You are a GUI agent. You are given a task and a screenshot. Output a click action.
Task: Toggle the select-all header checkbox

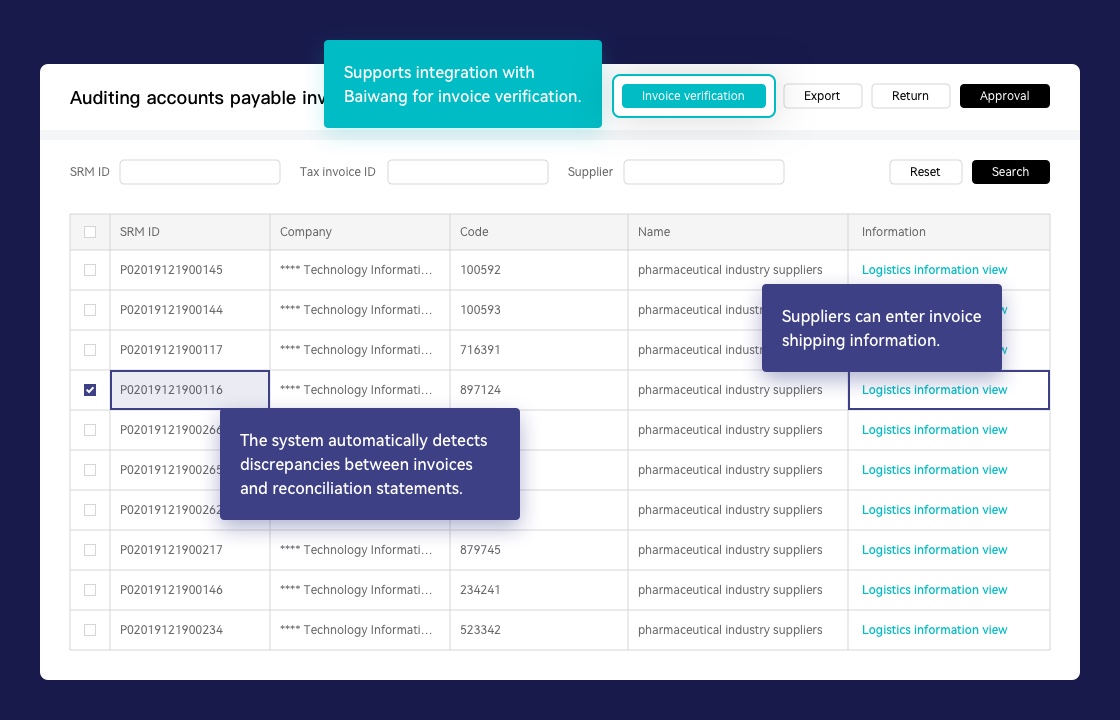click(x=90, y=232)
